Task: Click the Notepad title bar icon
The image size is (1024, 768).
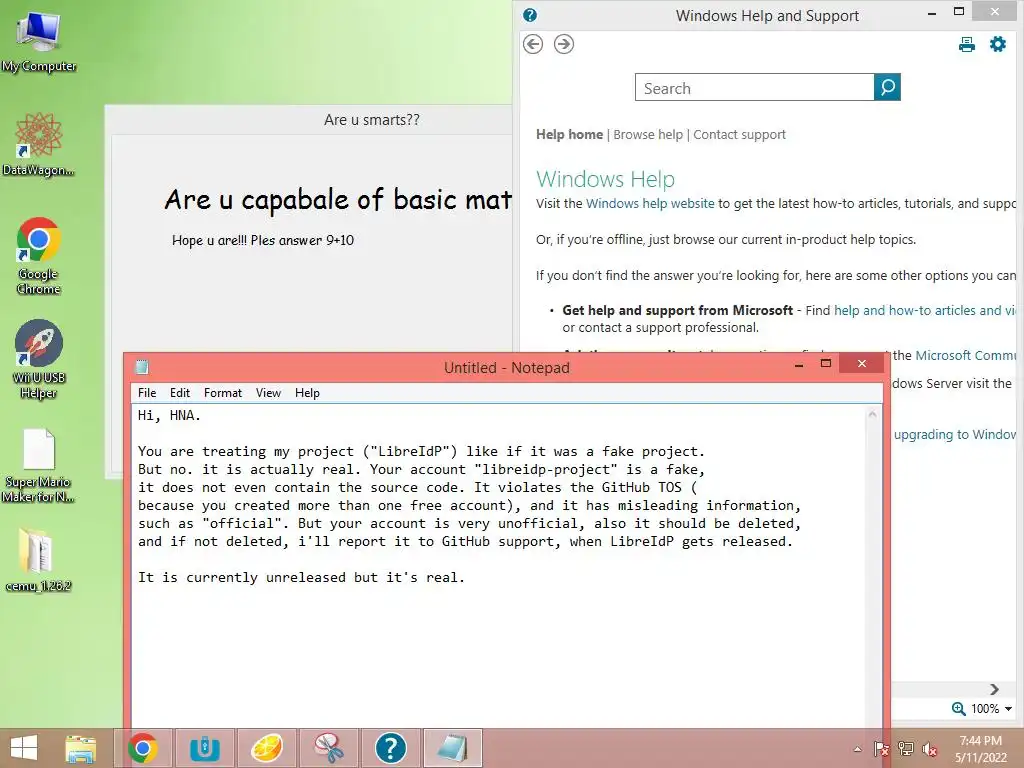Action: [x=142, y=367]
